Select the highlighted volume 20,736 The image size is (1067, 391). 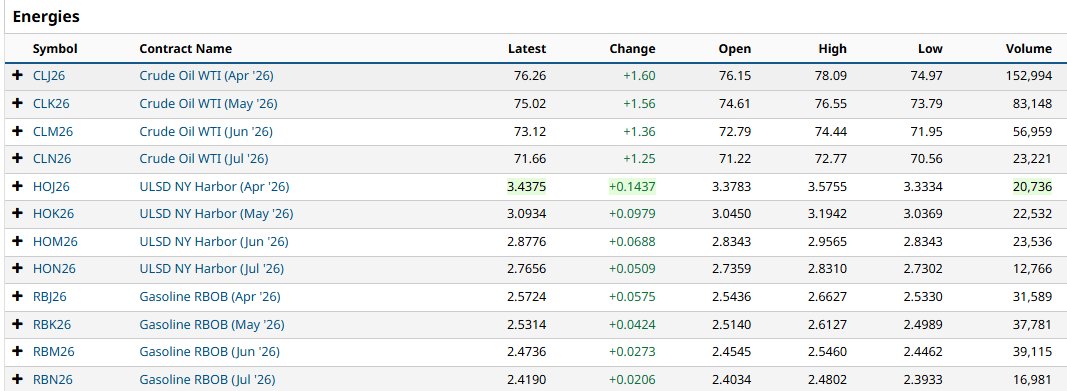click(x=1032, y=186)
